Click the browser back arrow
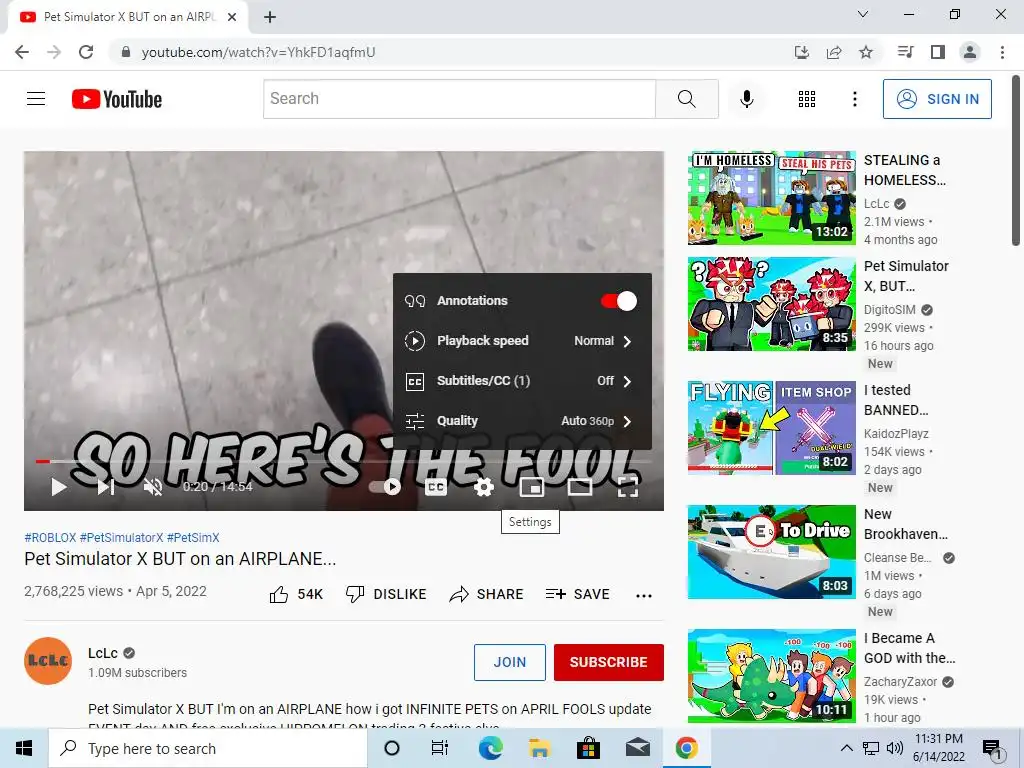Screen dimensions: 1024x768 coord(22,52)
